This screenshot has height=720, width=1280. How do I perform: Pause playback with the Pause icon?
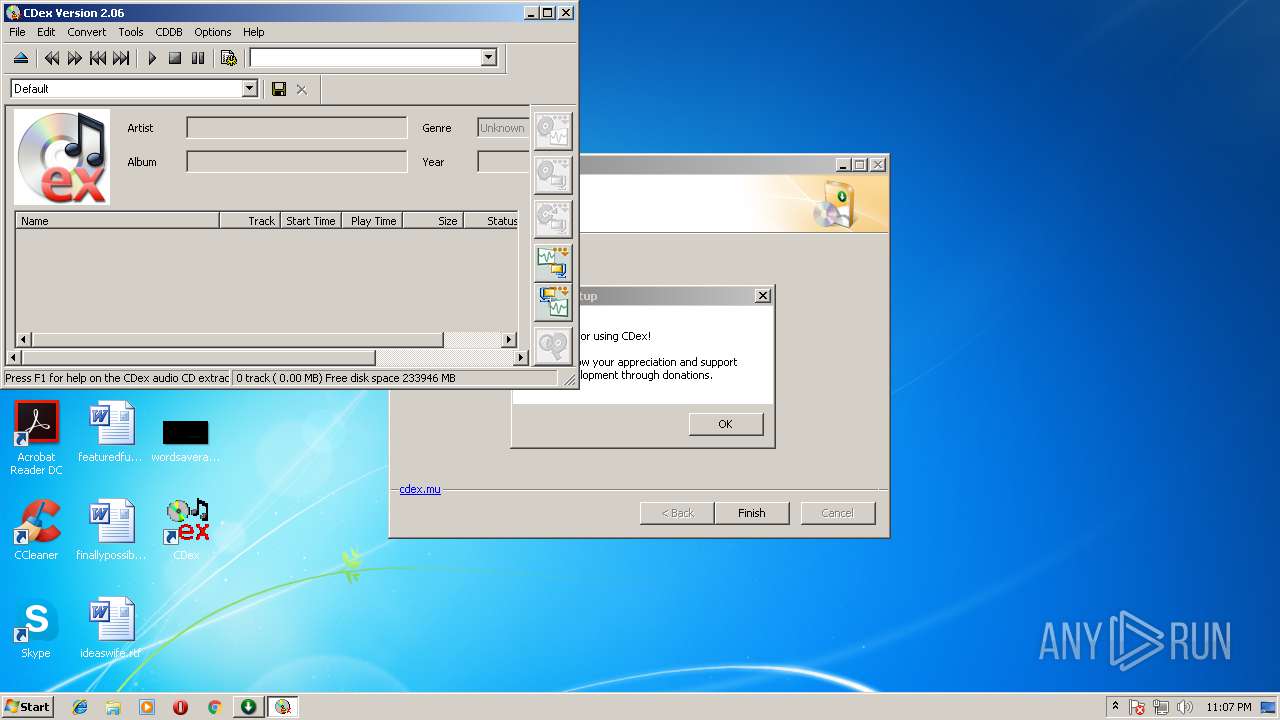(198, 58)
